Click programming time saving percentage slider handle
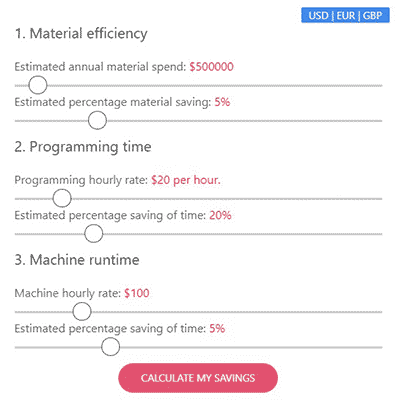397x400 pixels. (94, 234)
